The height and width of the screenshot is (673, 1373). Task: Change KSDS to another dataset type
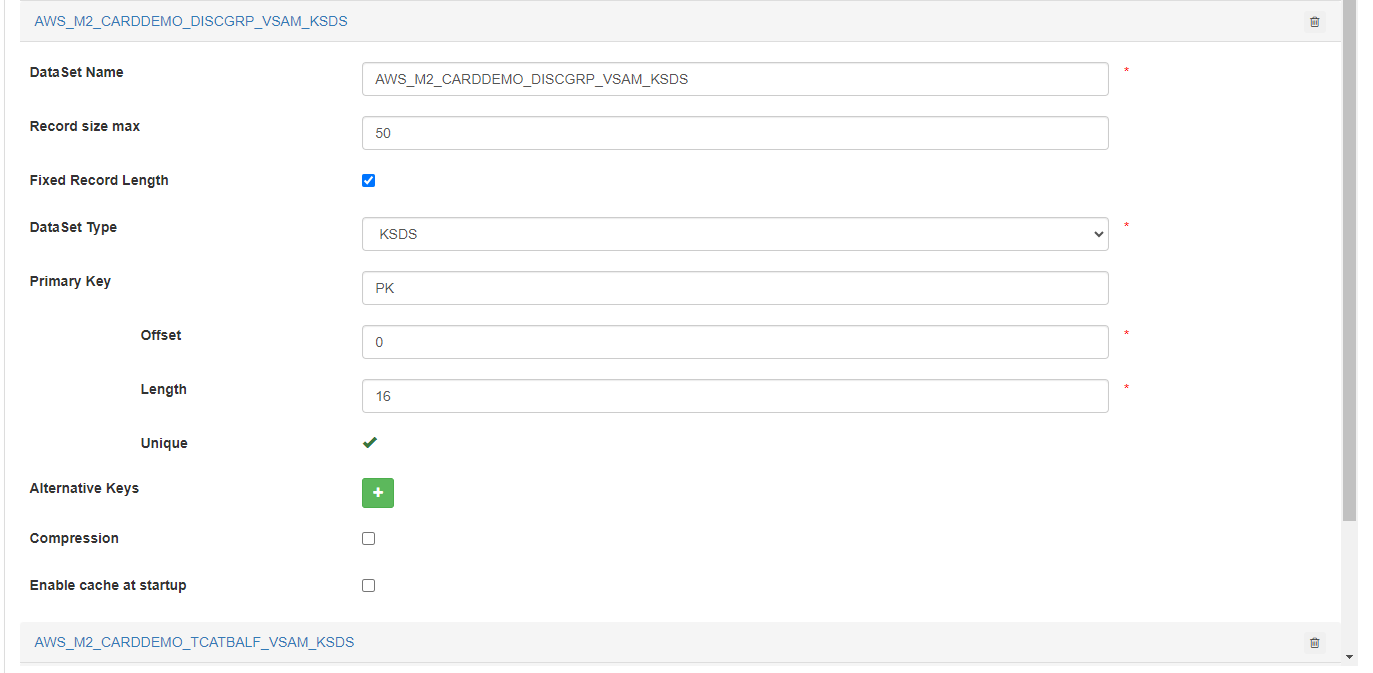click(734, 233)
